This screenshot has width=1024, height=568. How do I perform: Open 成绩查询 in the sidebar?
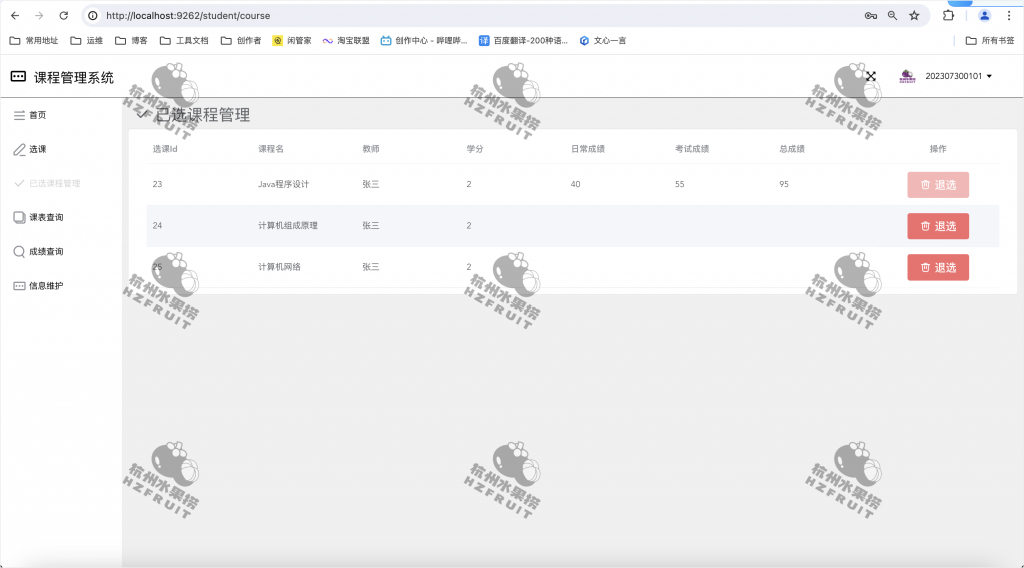point(61,252)
